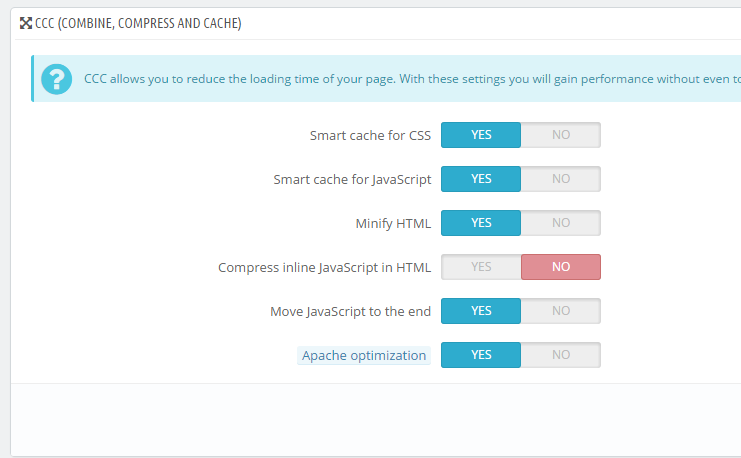Click the Smart cache for CSS label
This screenshot has height=458, width=741.
(x=370, y=135)
